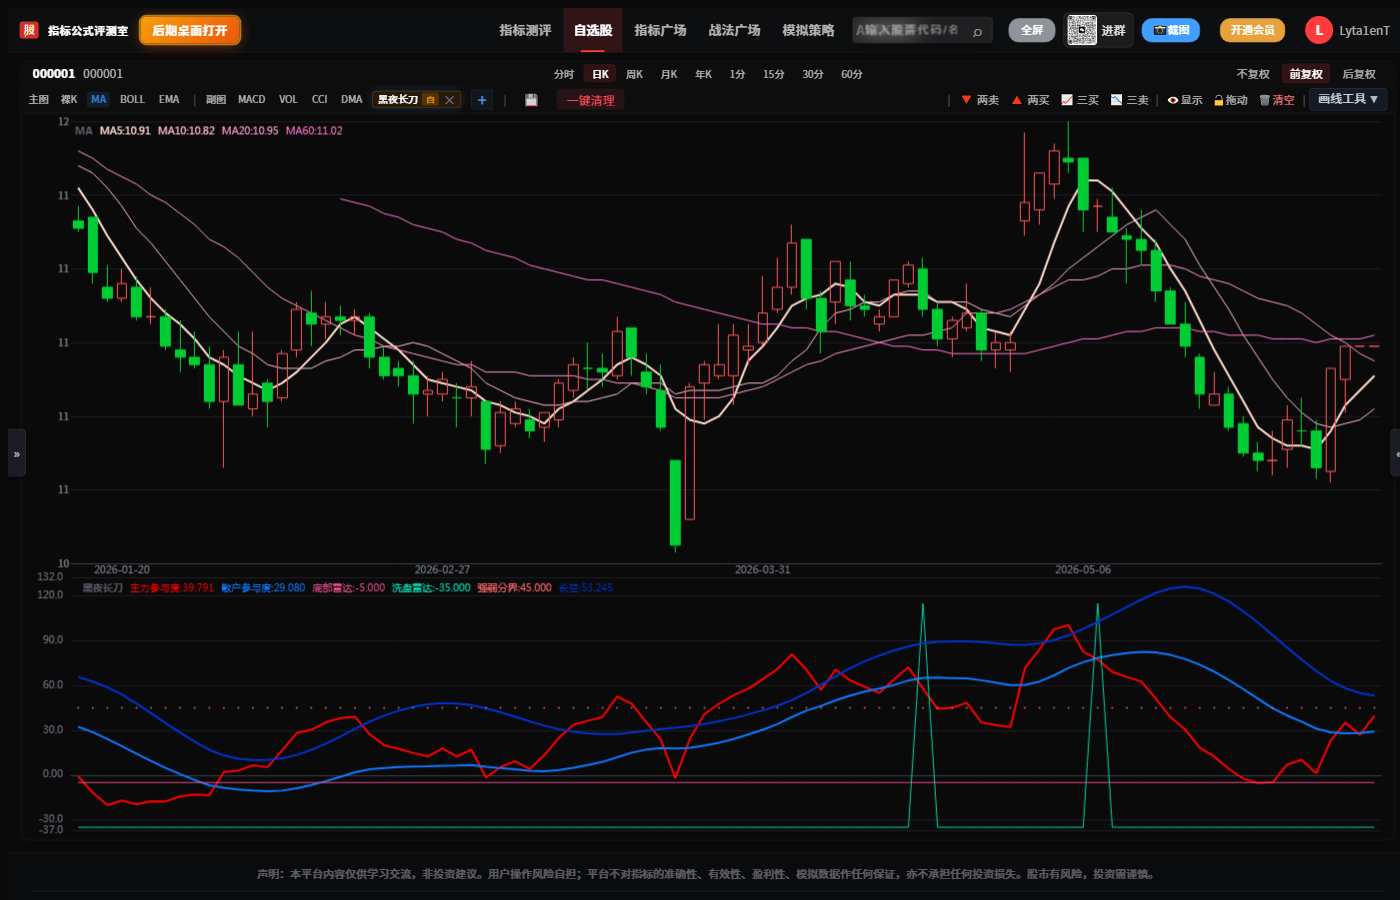The width and height of the screenshot is (1400, 900).
Task: Switch to the 分时 timeframe
Action: click(x=564, y=74)
